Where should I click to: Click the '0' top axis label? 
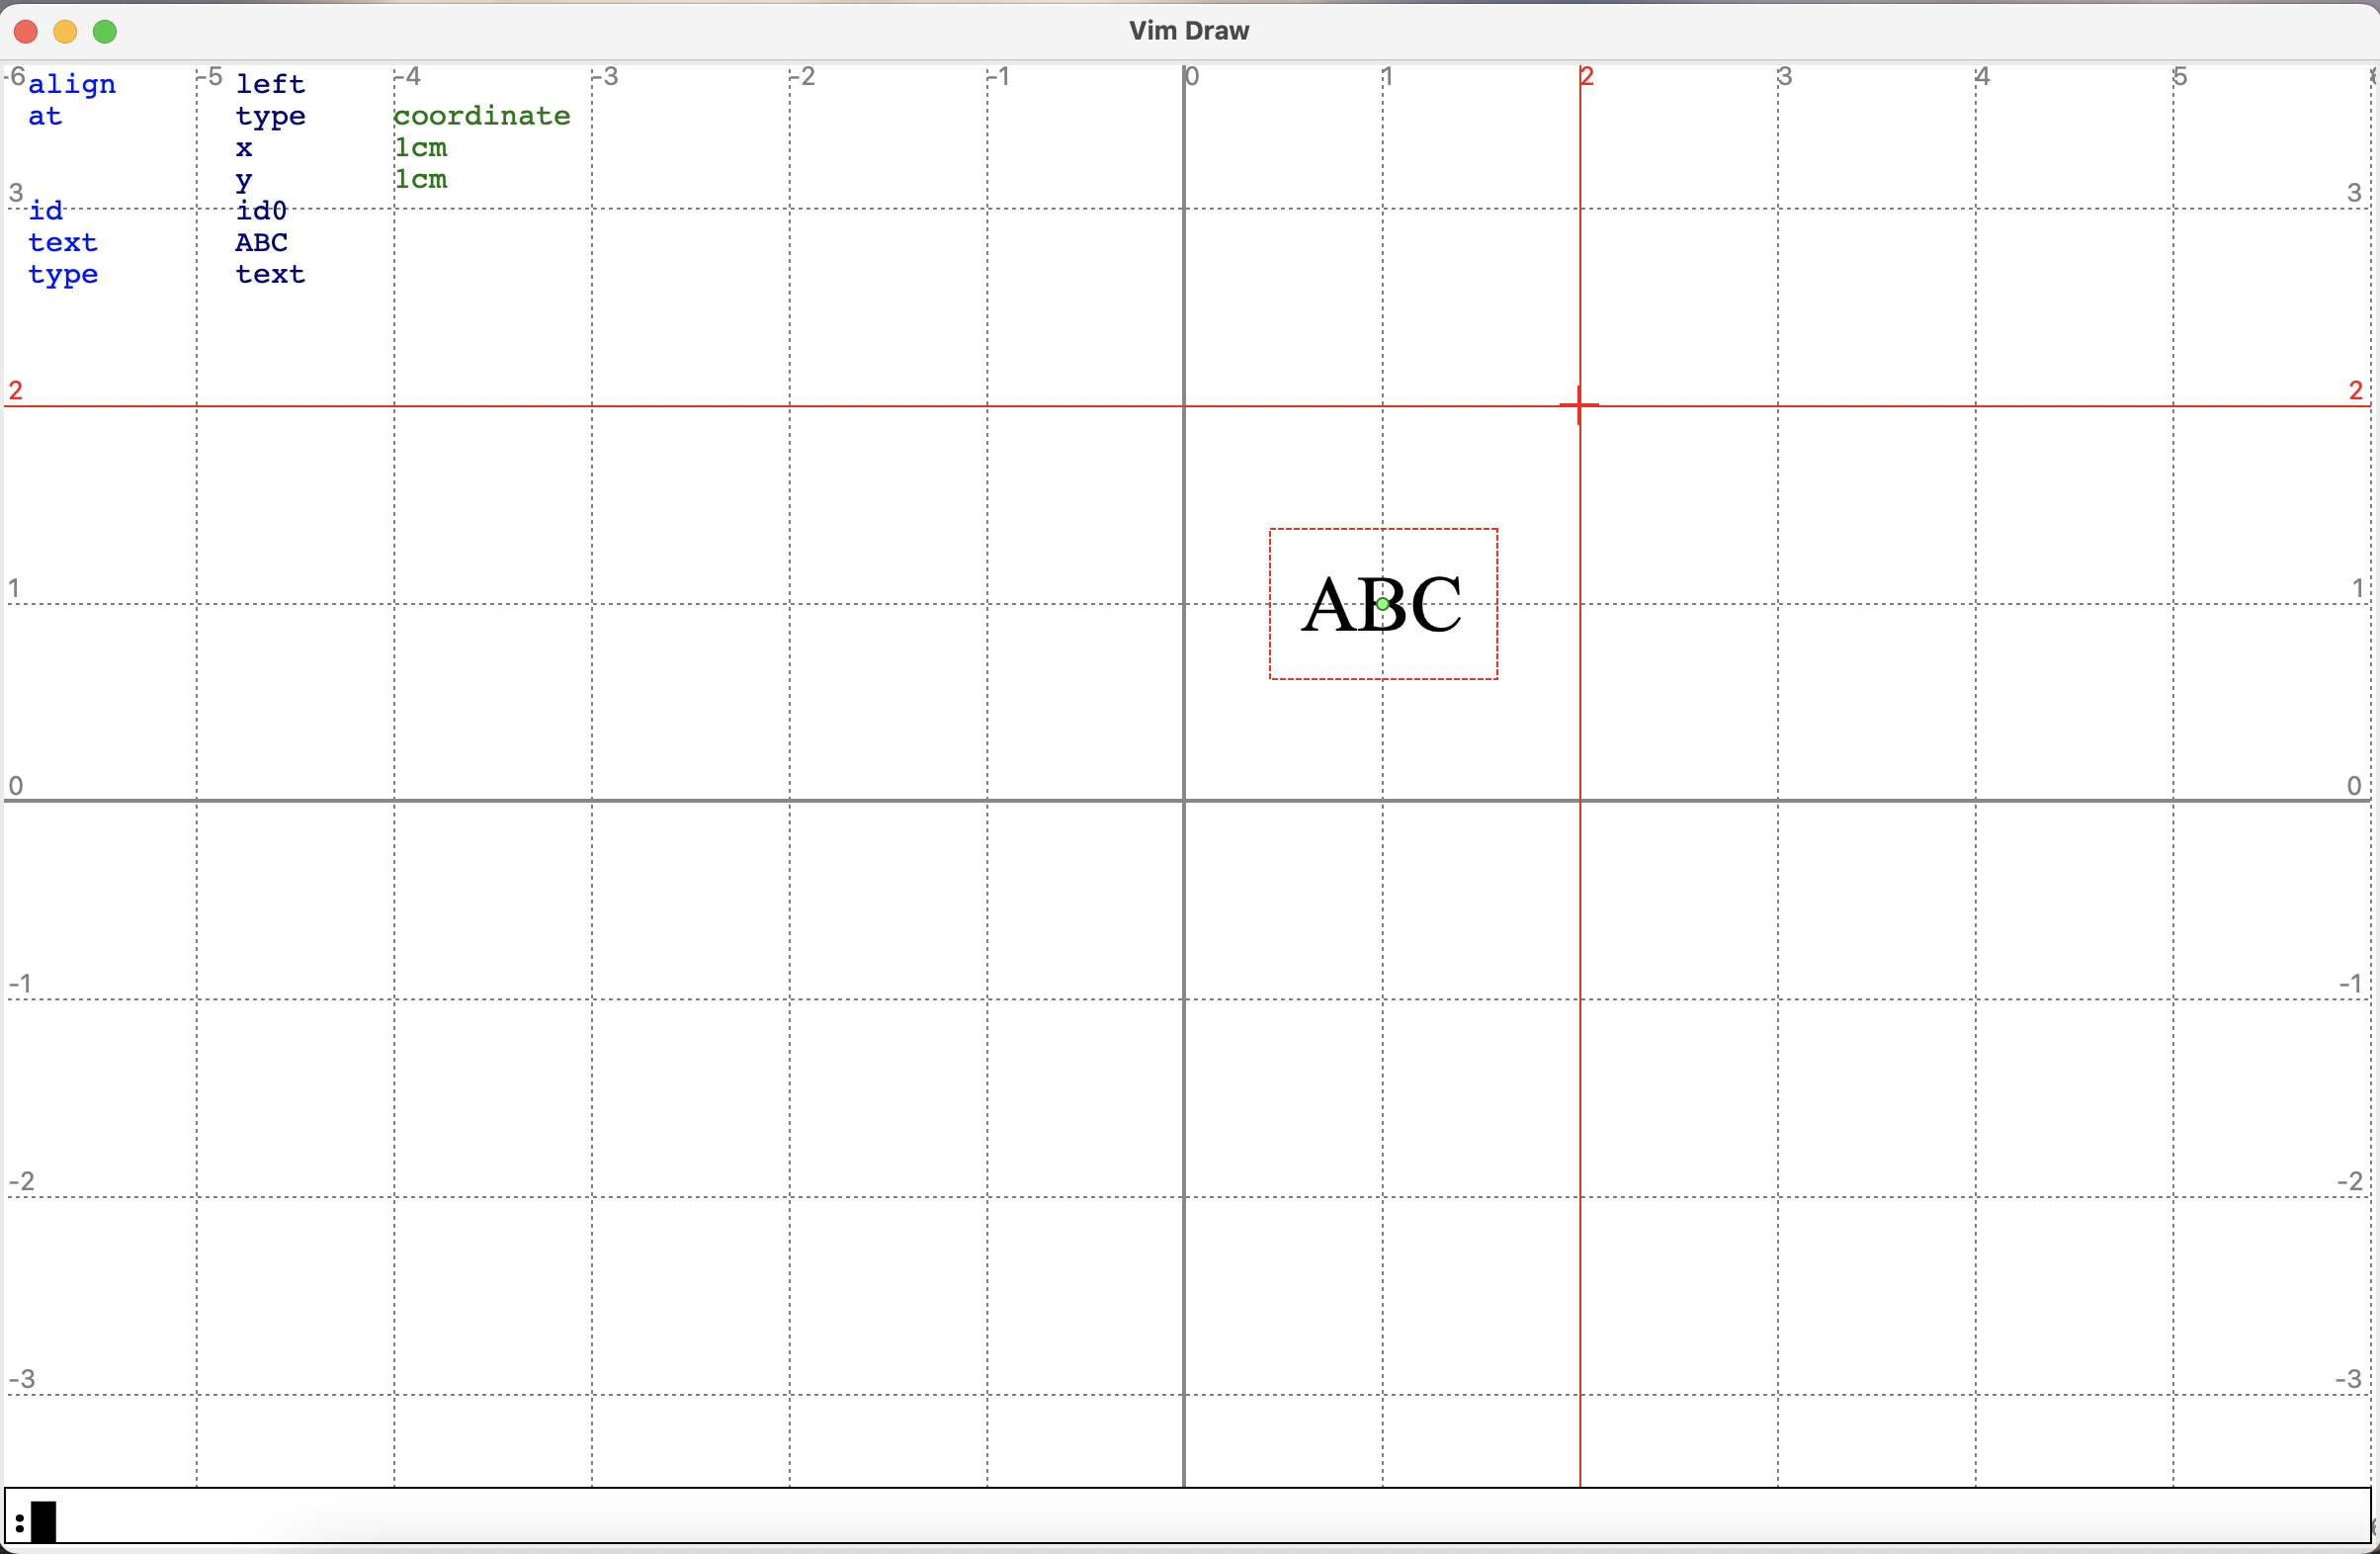1192,77
